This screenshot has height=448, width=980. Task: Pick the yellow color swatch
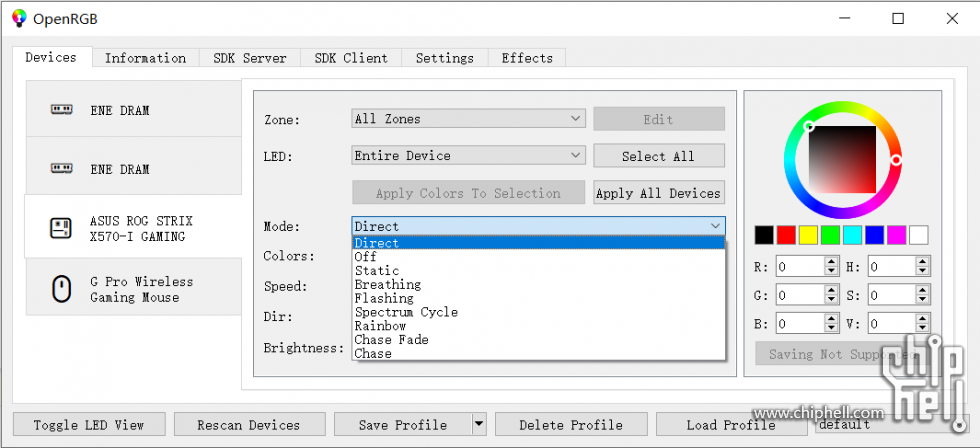808,235
